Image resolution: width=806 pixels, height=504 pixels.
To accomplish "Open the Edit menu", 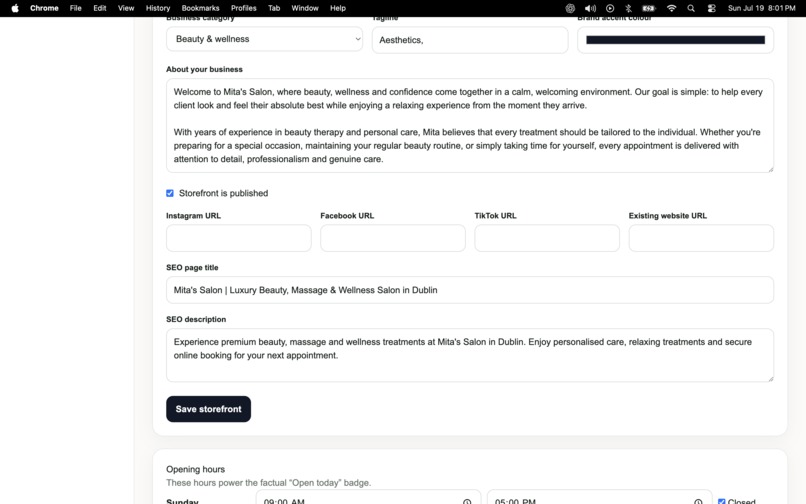I will coord(100,8).
